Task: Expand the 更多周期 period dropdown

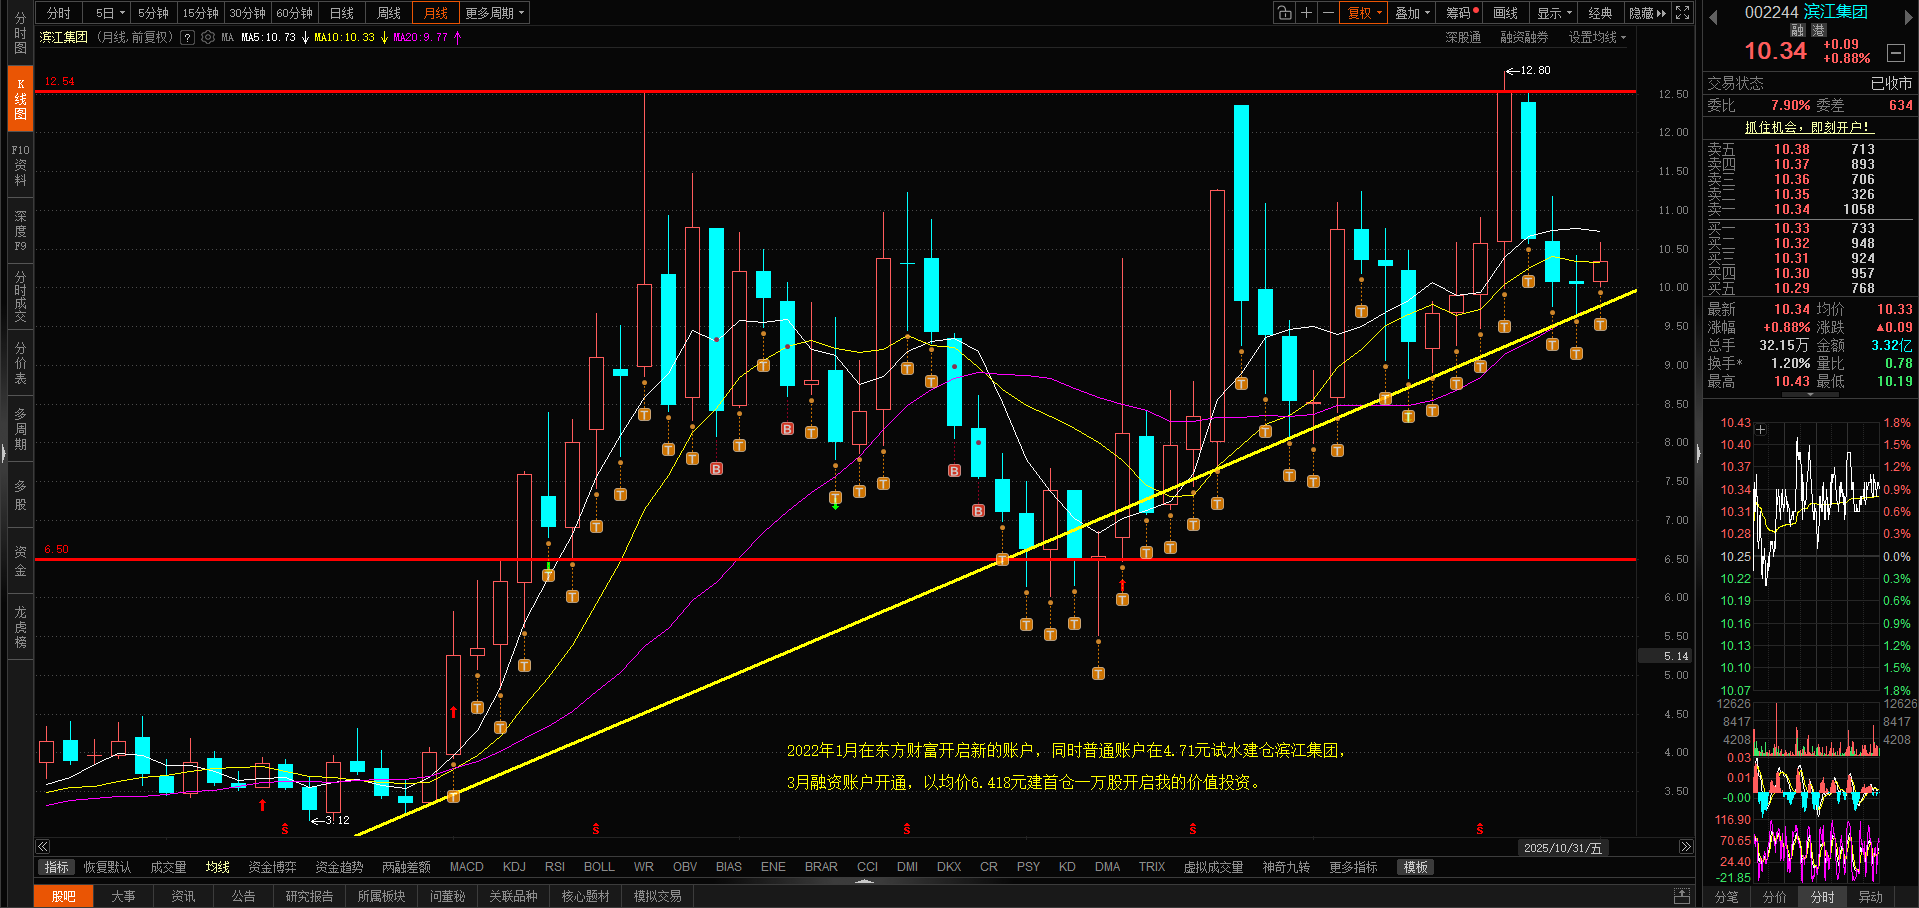Action: 494,13
